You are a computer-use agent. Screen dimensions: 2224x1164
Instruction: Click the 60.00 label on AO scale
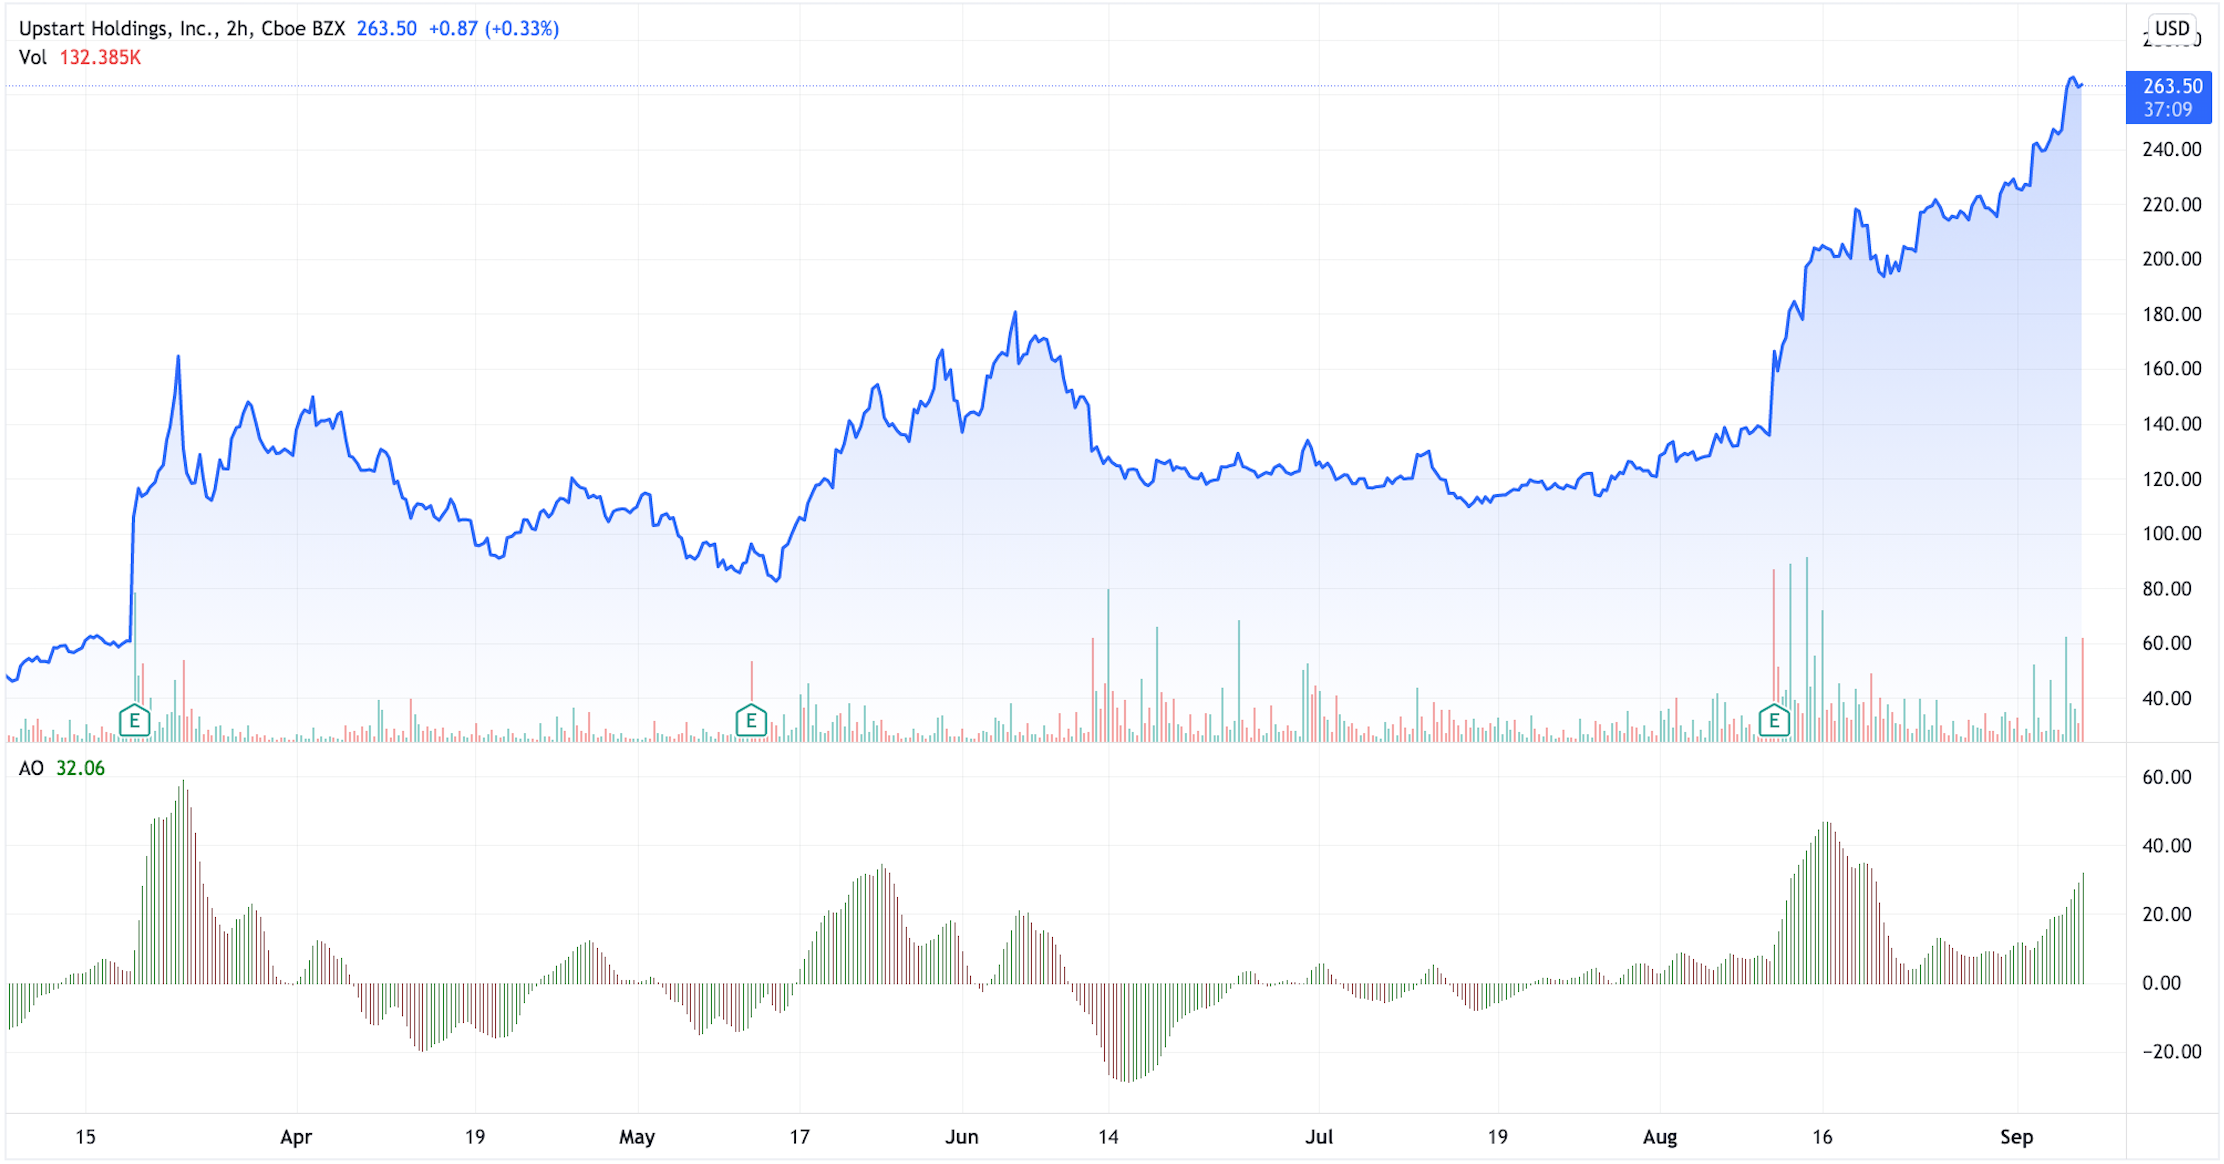tap(2166, 777)
